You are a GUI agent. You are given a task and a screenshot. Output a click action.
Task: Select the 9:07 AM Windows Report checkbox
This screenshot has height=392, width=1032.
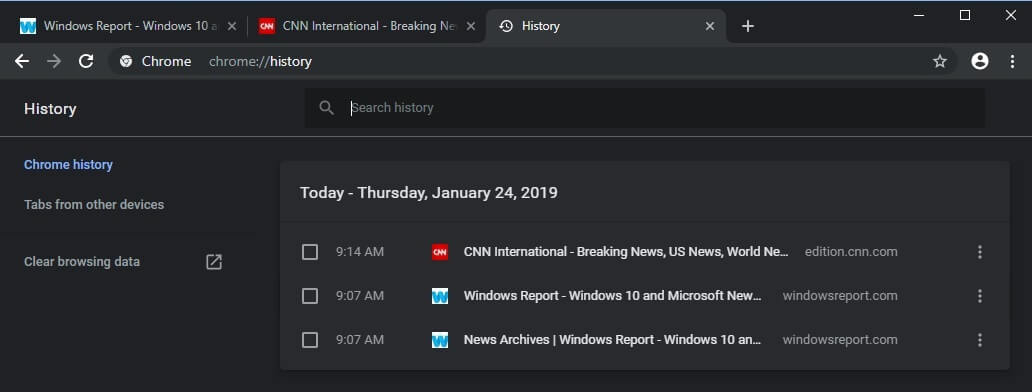[310, 296]
